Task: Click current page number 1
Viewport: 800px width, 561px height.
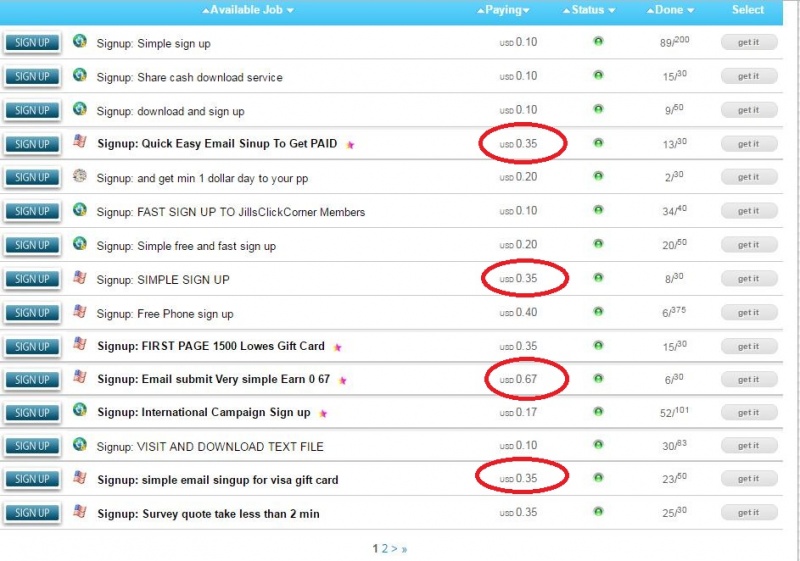Action: 376,549
